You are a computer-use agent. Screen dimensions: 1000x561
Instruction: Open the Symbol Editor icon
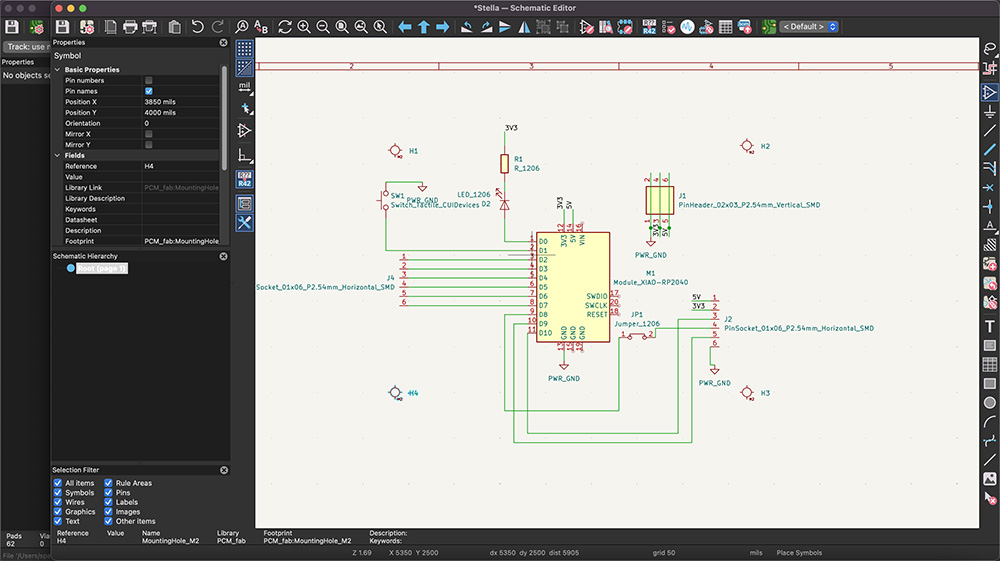point(587,27)
